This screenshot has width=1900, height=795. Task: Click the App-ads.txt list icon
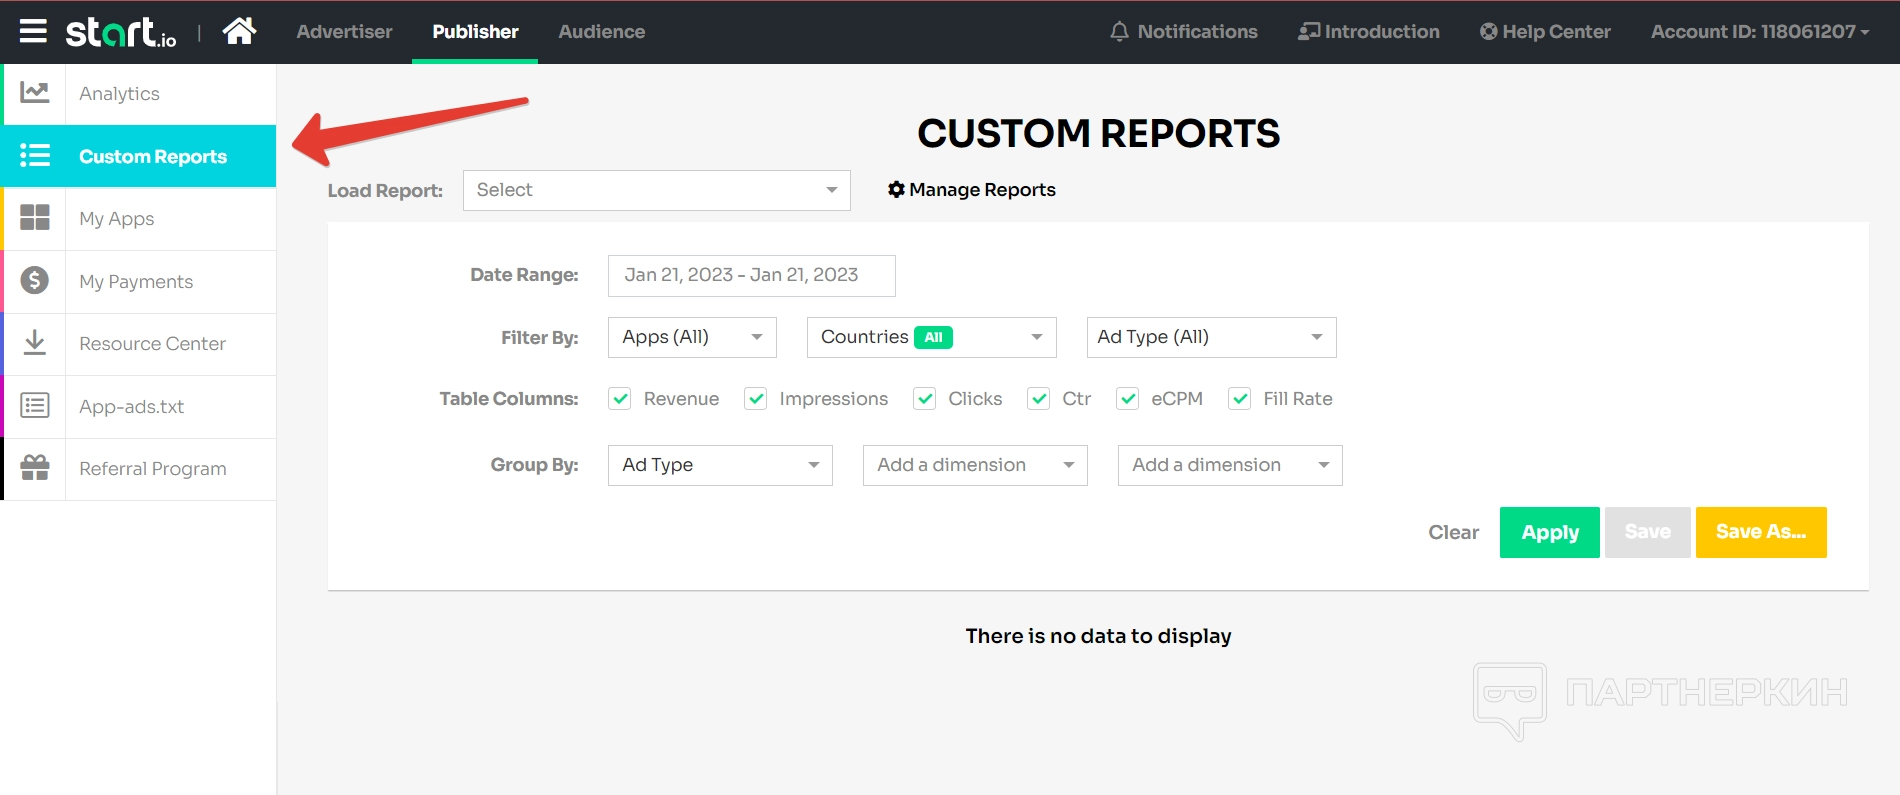35,406
